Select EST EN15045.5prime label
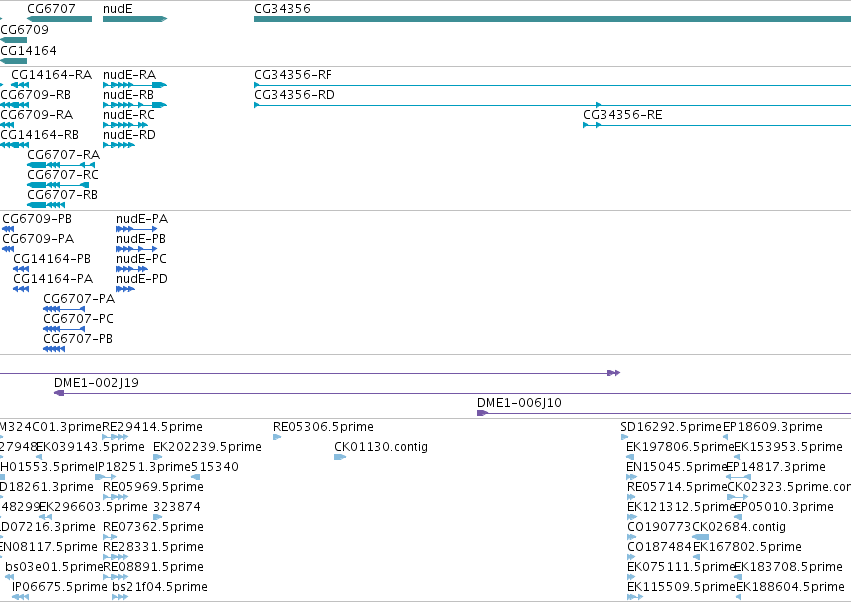The height and width of the screenshot is (602, 851). (x=677, y=467)
